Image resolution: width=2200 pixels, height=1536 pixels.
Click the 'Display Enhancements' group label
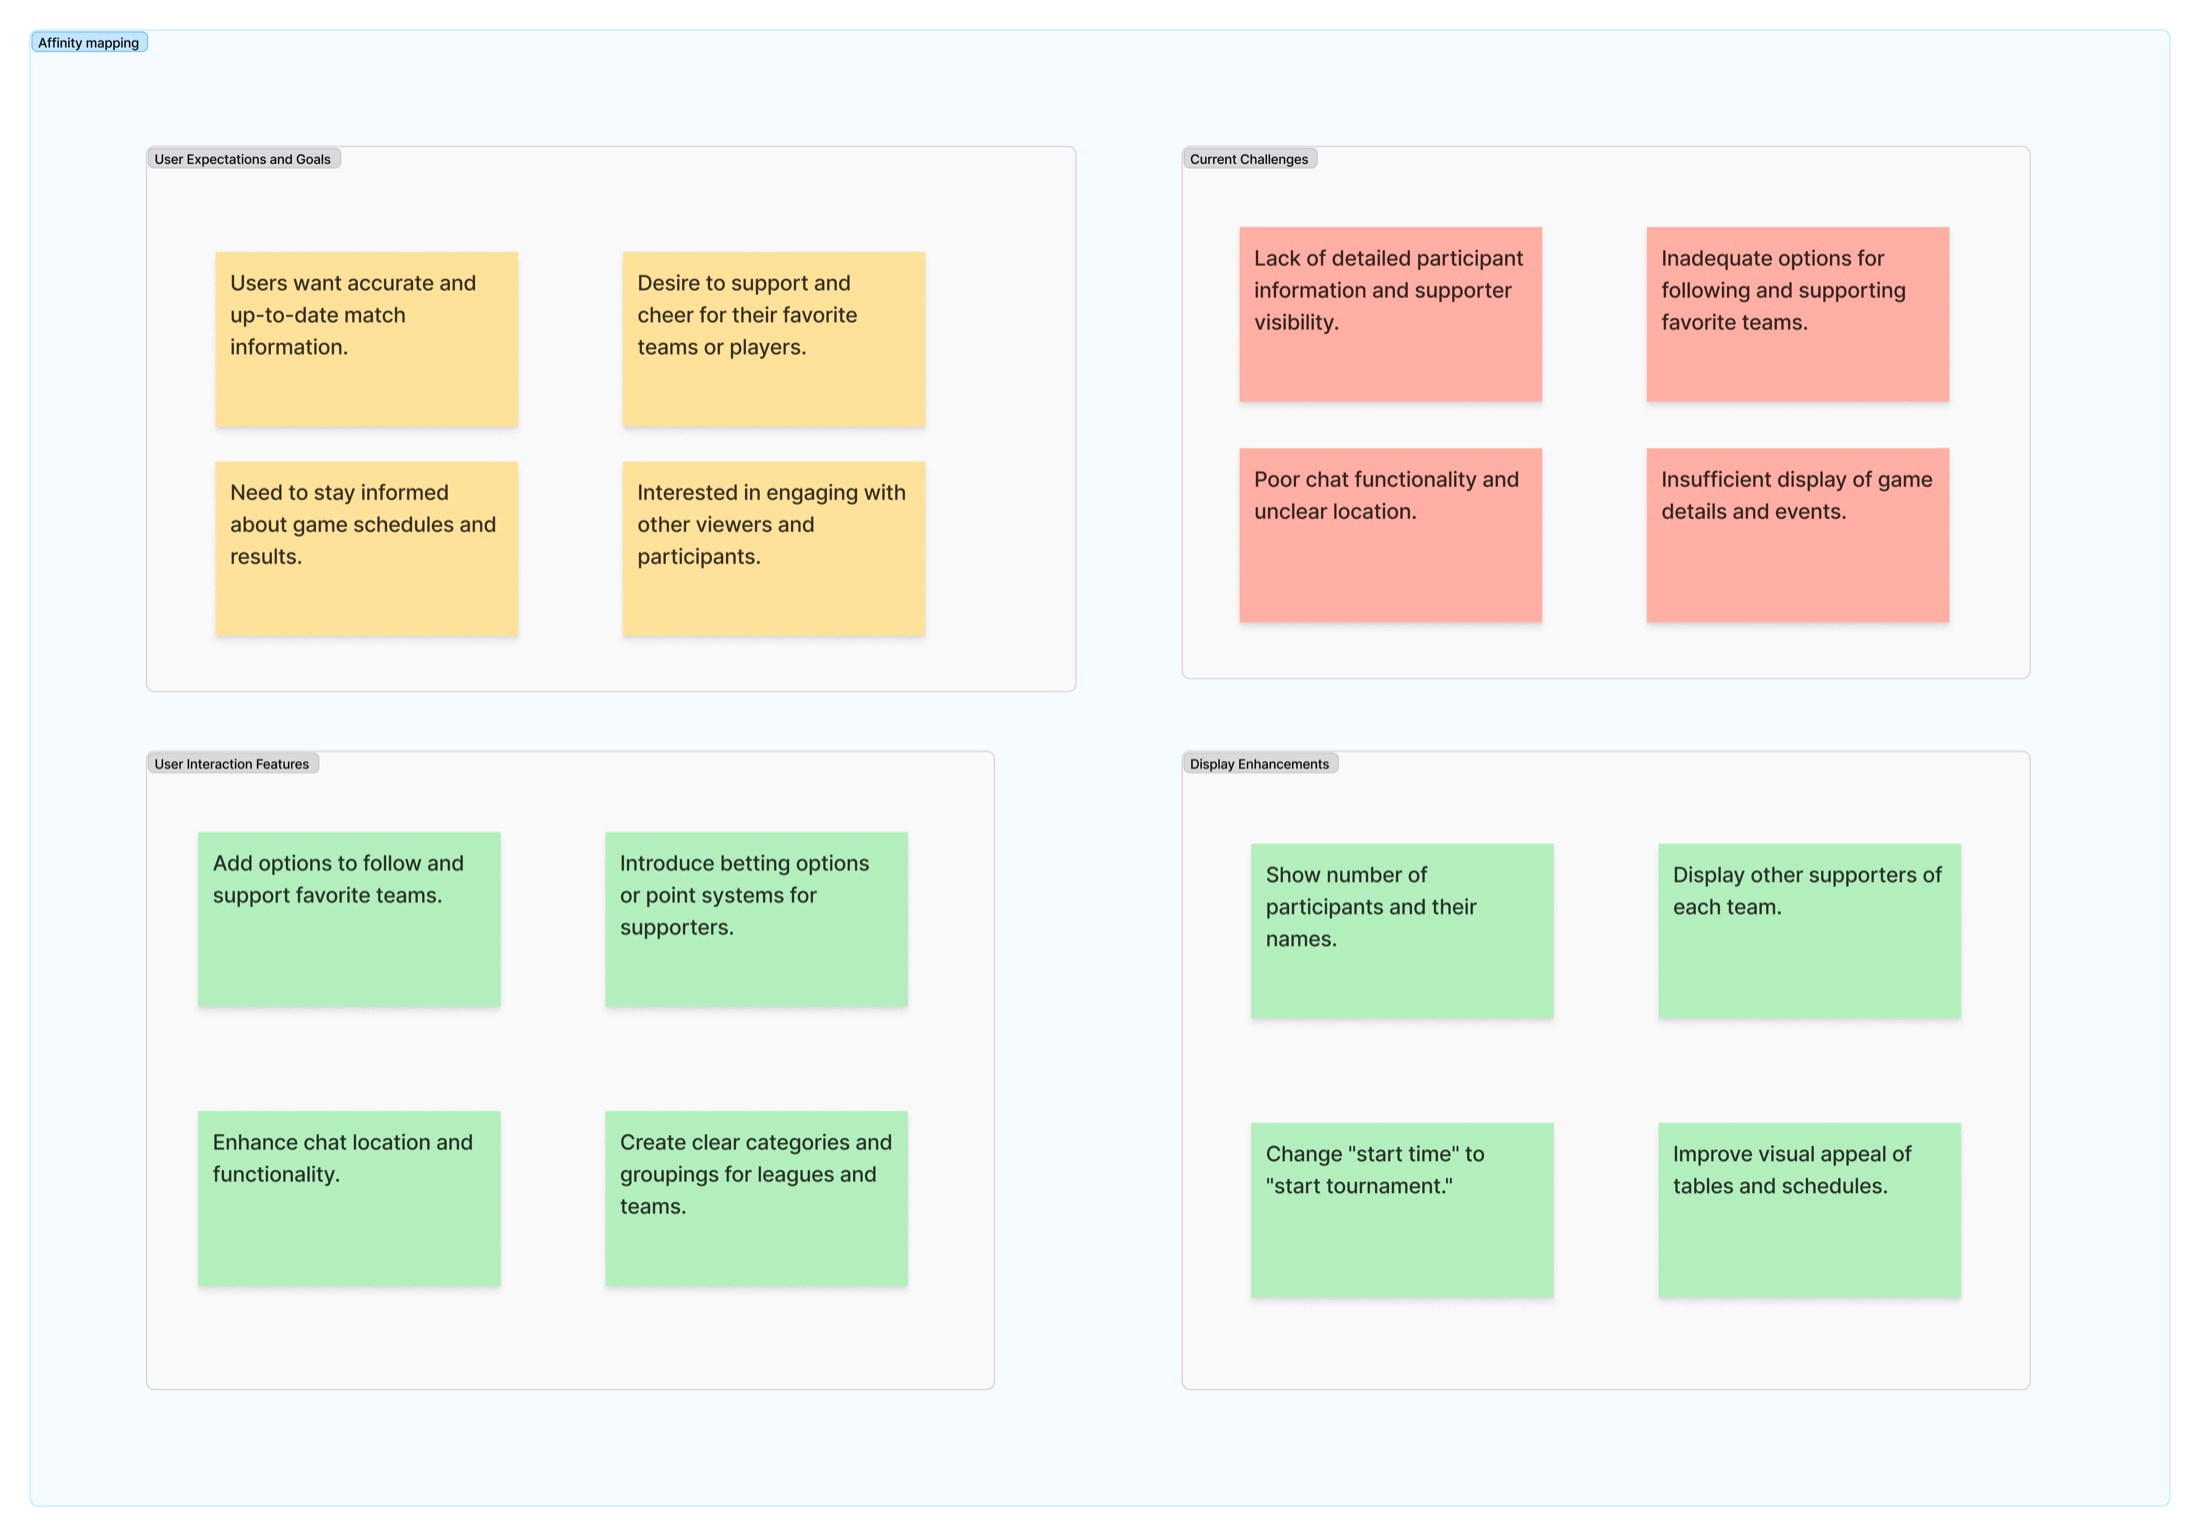[x=1260, y=763]
